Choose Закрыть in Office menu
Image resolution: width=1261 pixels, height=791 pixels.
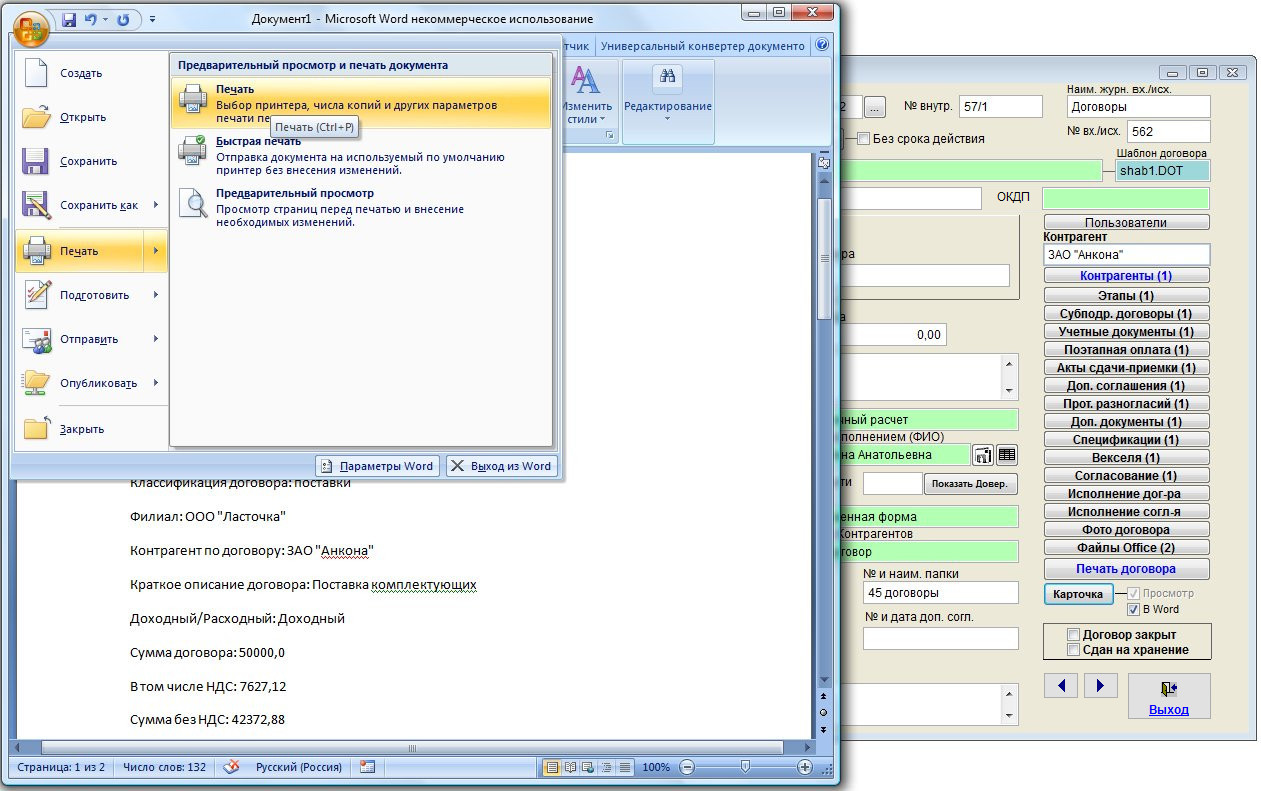(91, 429)
